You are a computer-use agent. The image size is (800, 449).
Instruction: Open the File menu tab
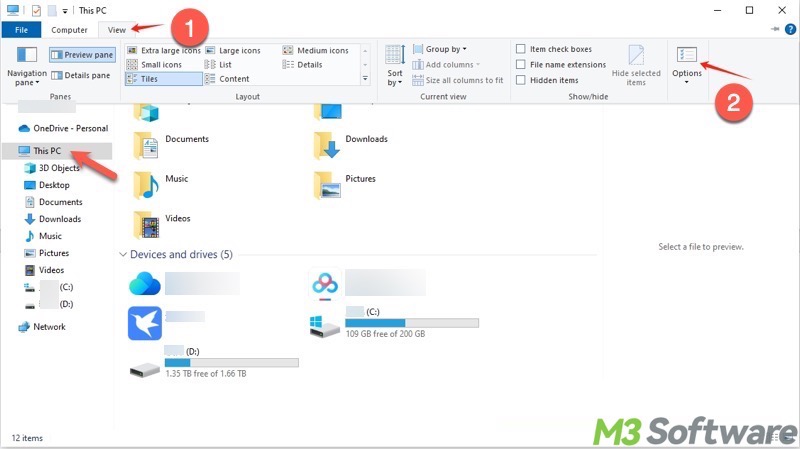(x=20, y=30)
